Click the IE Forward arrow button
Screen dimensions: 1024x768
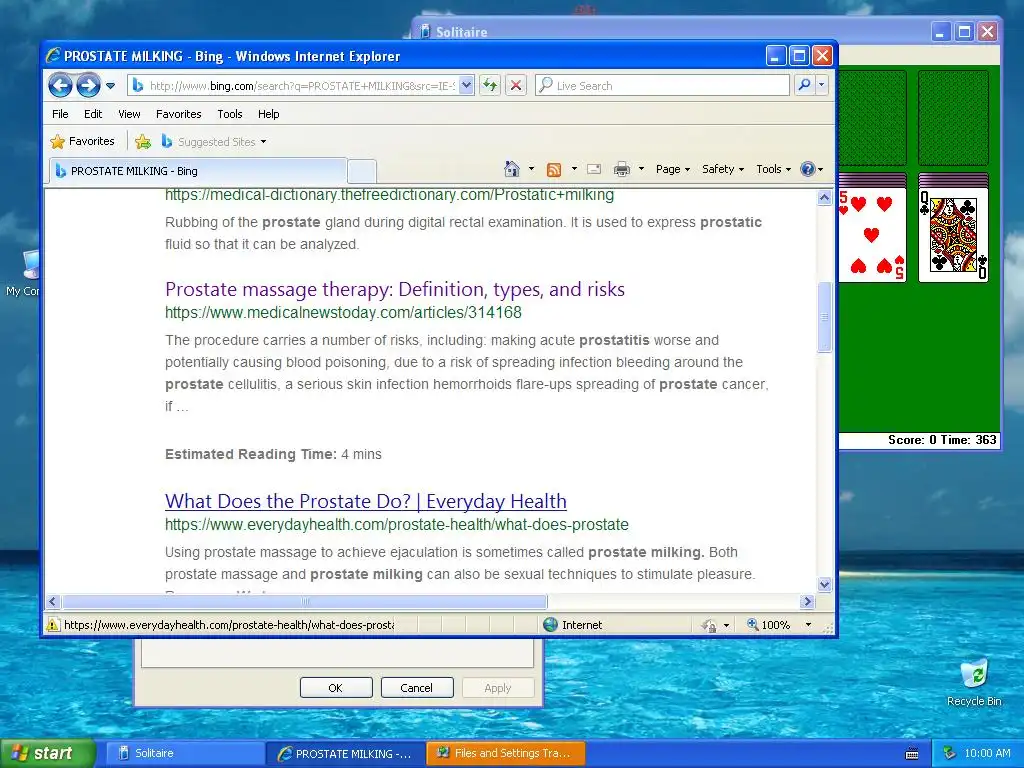pos(88,85)
